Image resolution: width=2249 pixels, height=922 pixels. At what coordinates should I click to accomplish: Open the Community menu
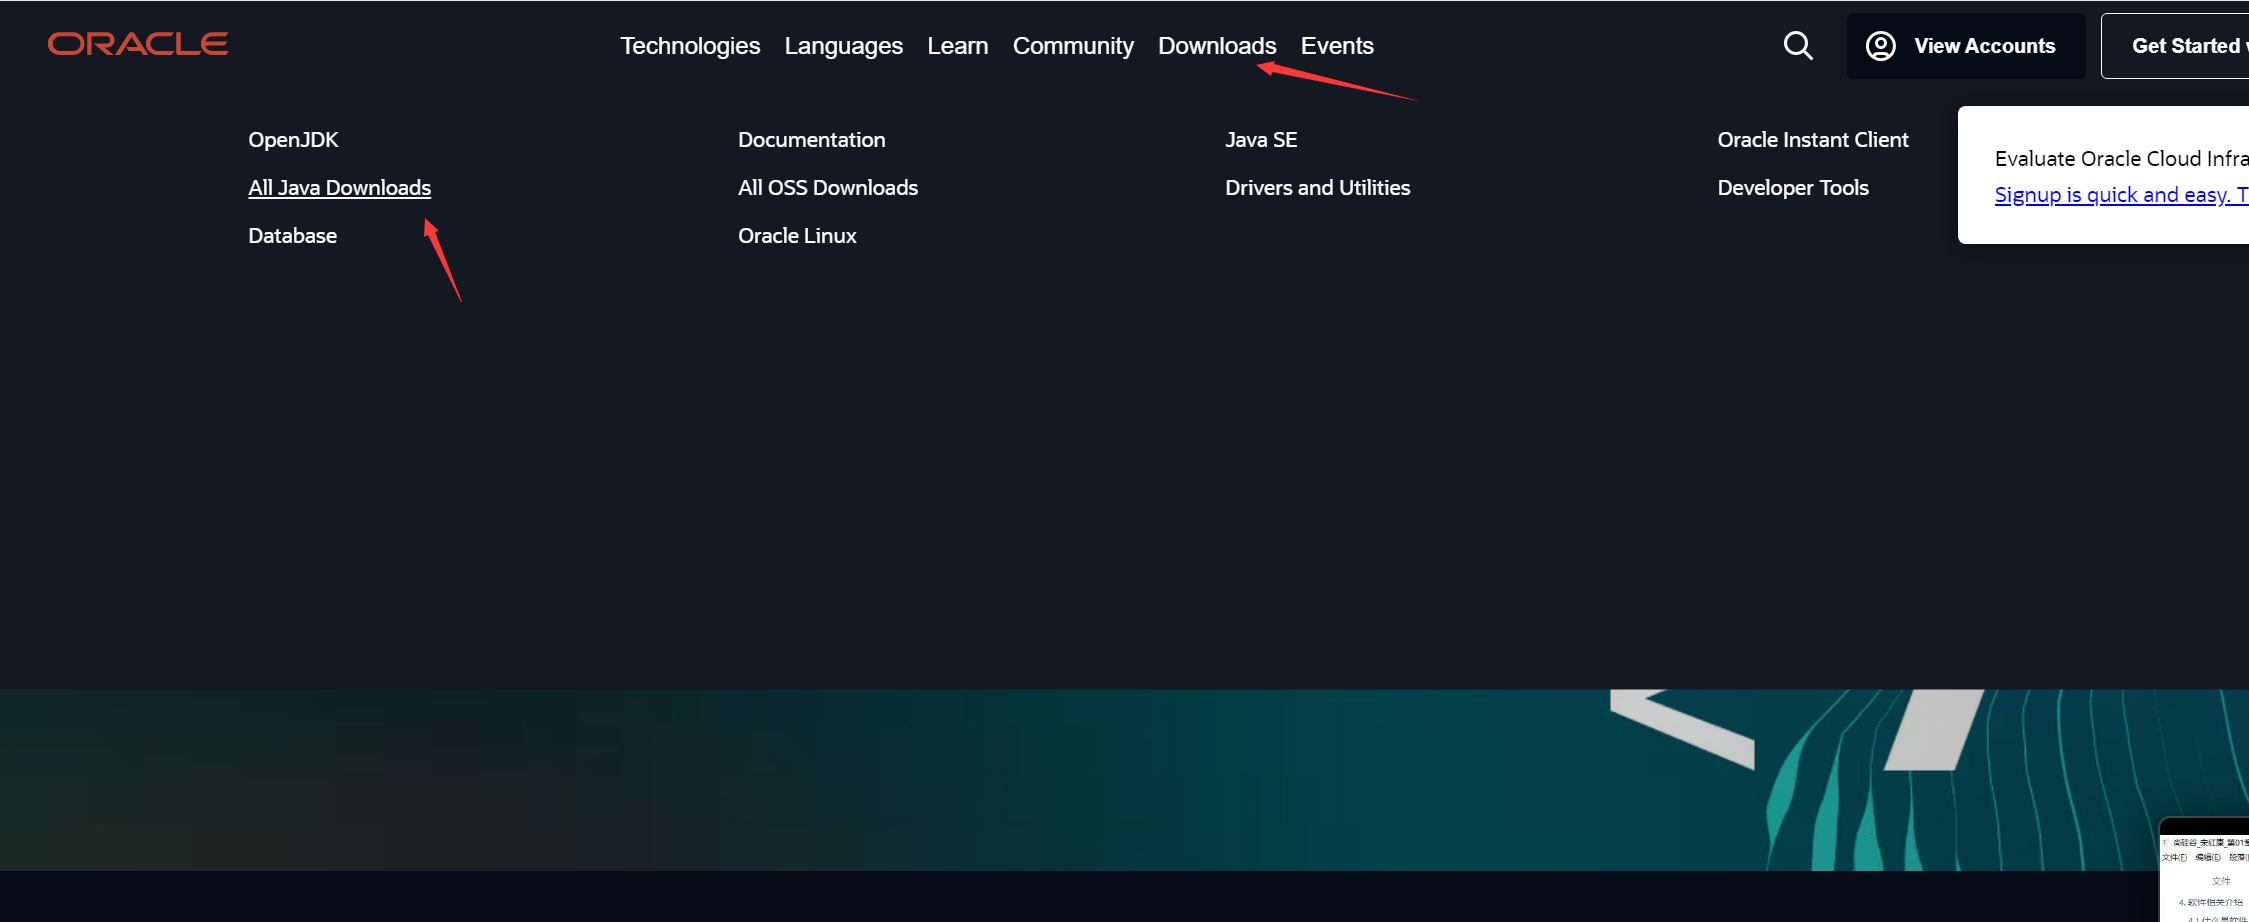coord(1073,46)
